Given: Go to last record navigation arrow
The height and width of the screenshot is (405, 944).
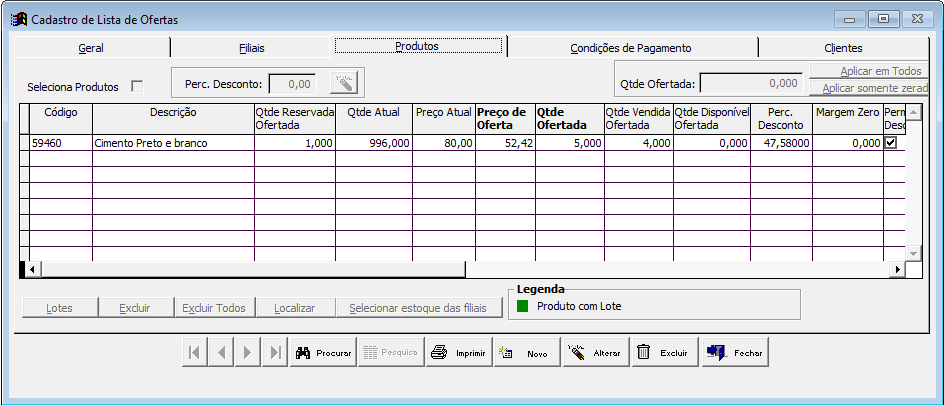Looking at the screenshot, I should click(274, 353).
